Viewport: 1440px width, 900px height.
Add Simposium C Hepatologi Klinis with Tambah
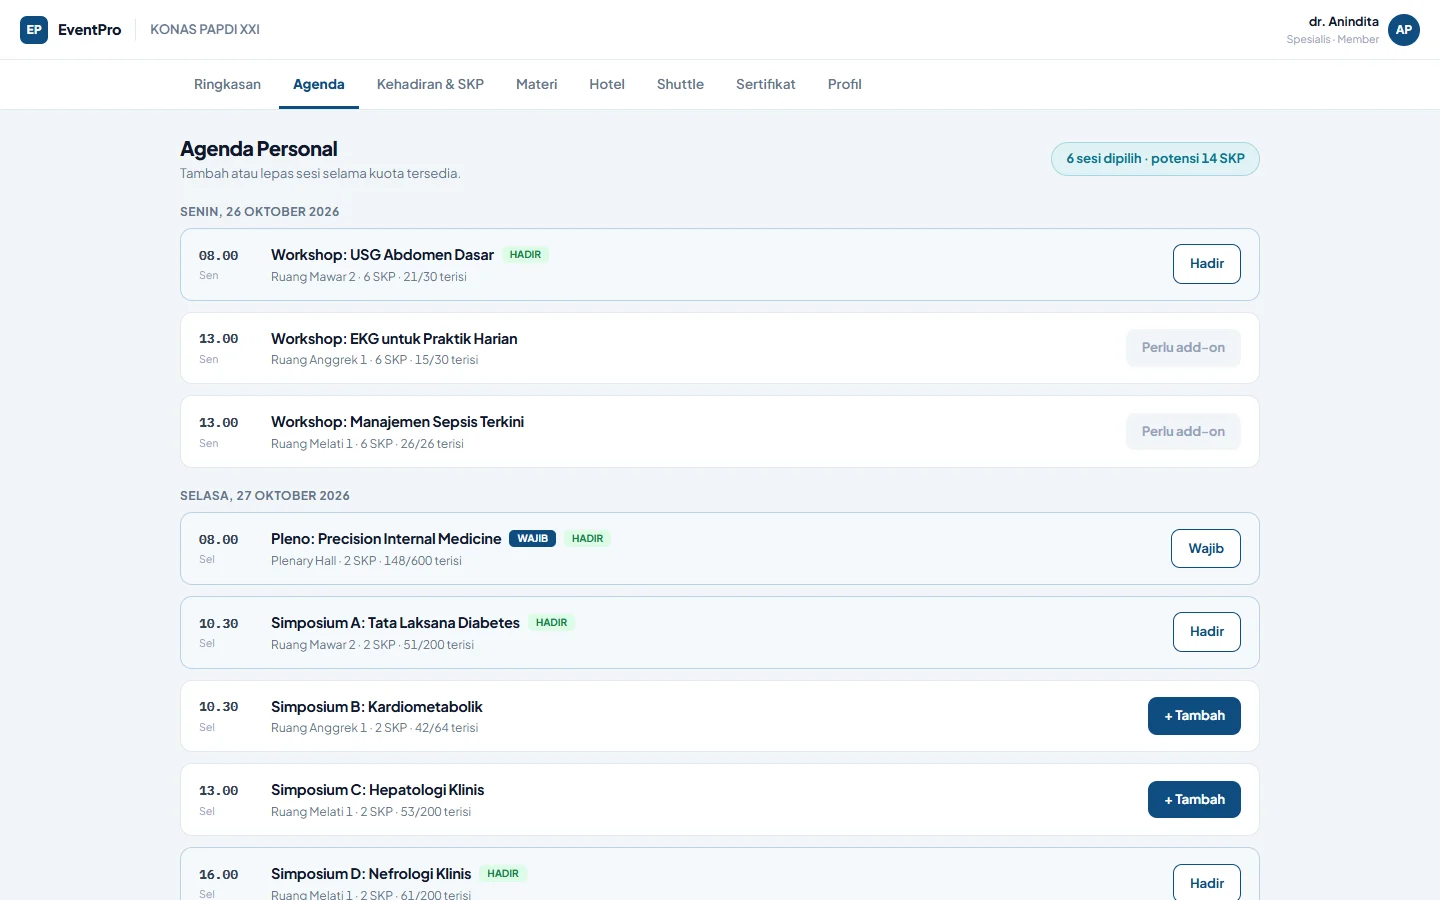[1194, 800]
